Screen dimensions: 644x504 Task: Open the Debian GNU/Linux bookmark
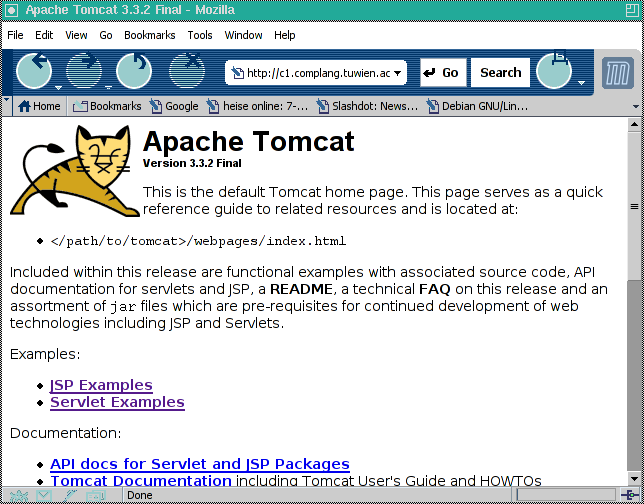pos(477,106)
